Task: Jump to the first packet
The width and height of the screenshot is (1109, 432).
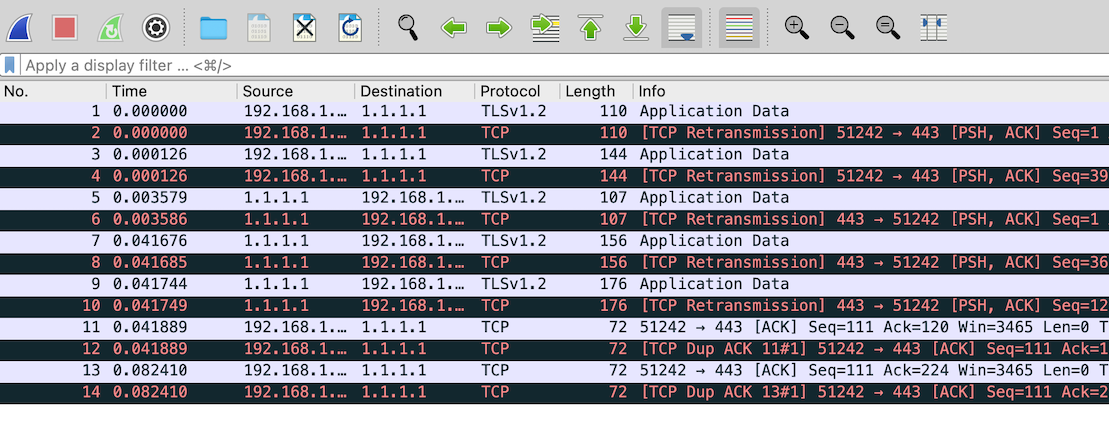Action: point(591,28)
